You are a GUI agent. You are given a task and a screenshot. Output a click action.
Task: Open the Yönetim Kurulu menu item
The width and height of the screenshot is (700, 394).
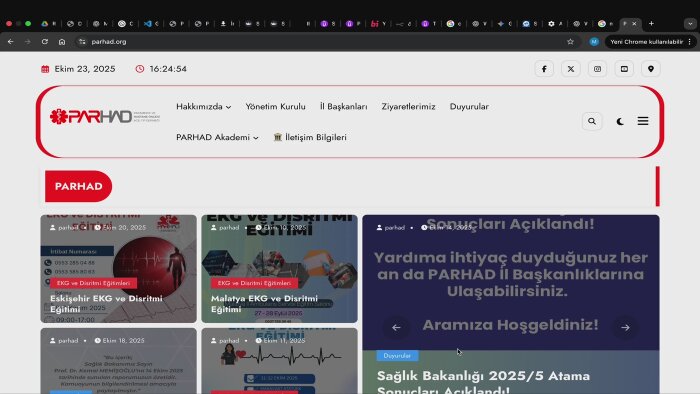point(275,107)
